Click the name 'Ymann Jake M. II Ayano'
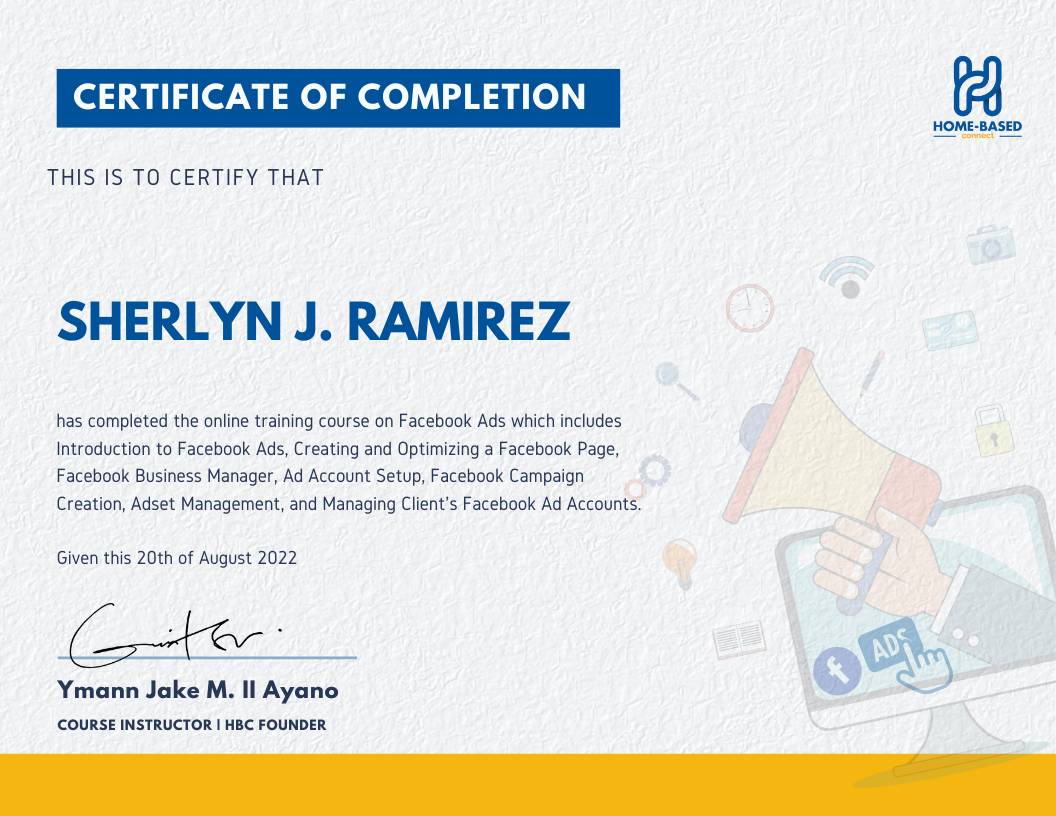 coord(198,690)
